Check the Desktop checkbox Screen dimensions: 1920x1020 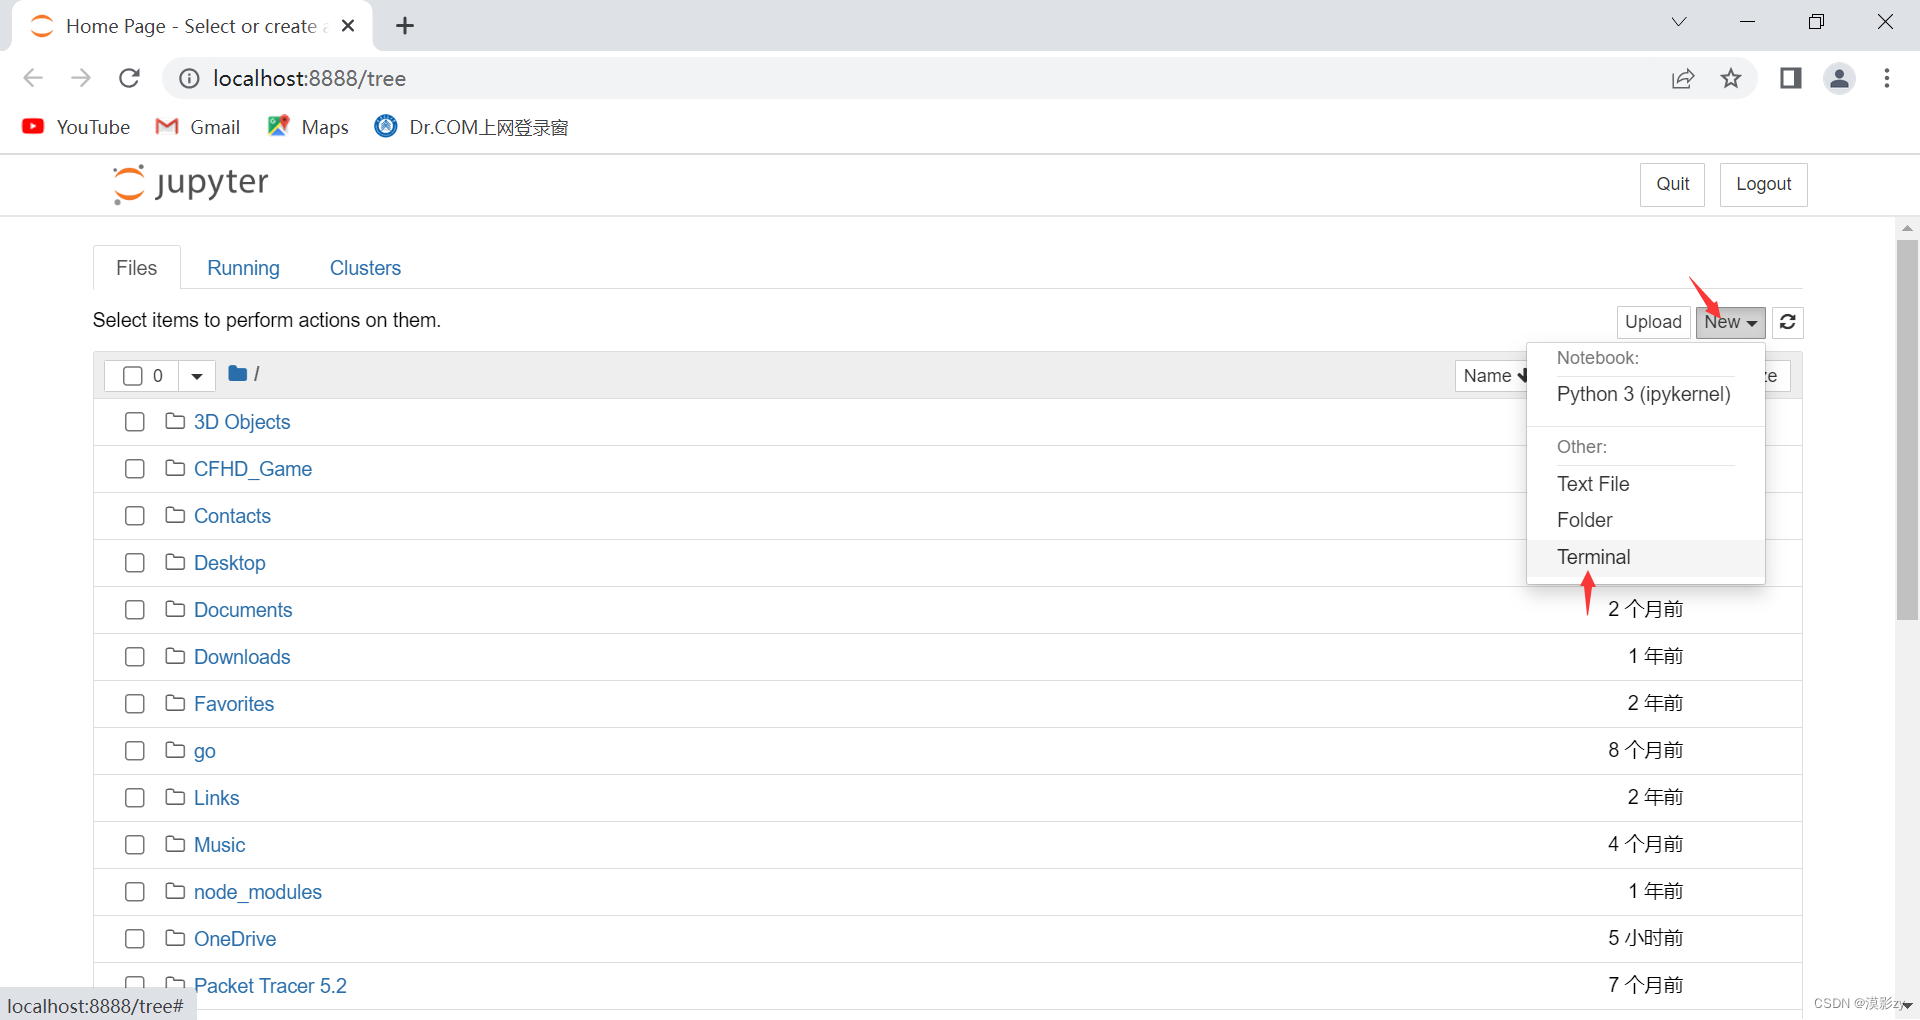[135, 563]
